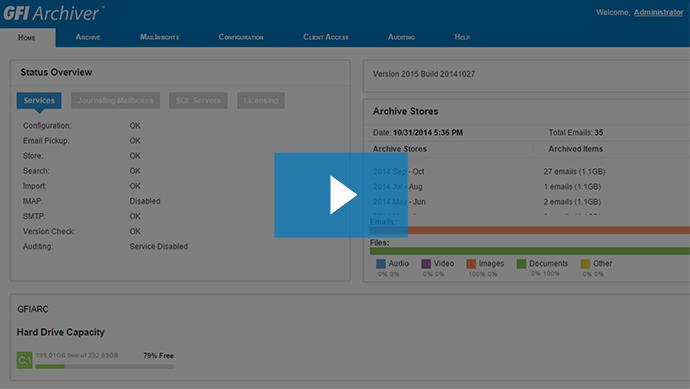Click the Audio legend color swatch
This screenshot has height=389, width=690.
pos(381,264)
